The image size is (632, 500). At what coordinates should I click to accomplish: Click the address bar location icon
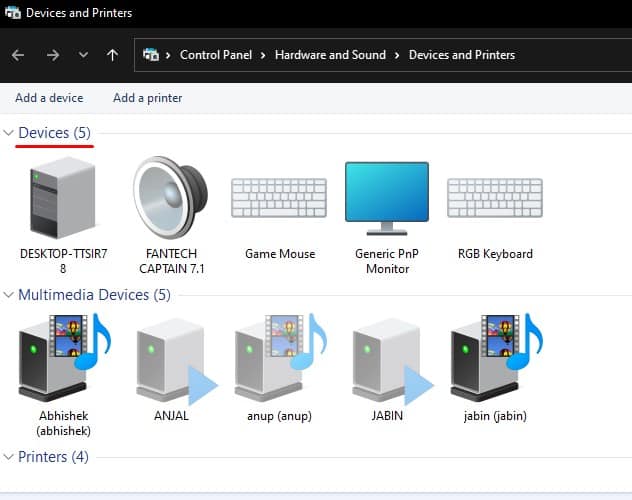(x=151, y=55)
